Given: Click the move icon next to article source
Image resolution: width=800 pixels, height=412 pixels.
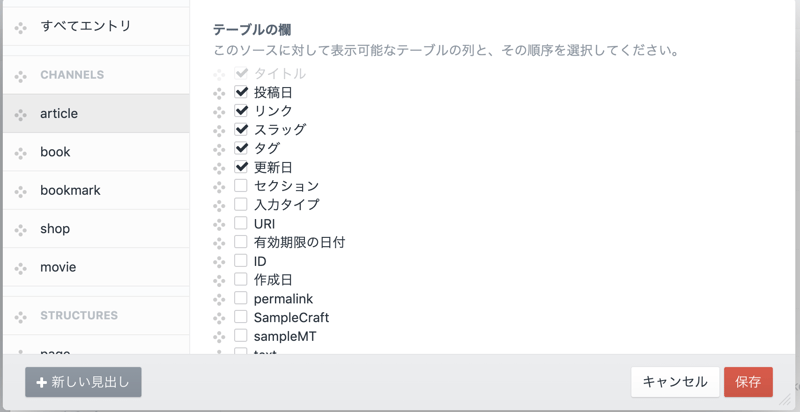Looking at the screenshot, I should (x=21, y=115).
